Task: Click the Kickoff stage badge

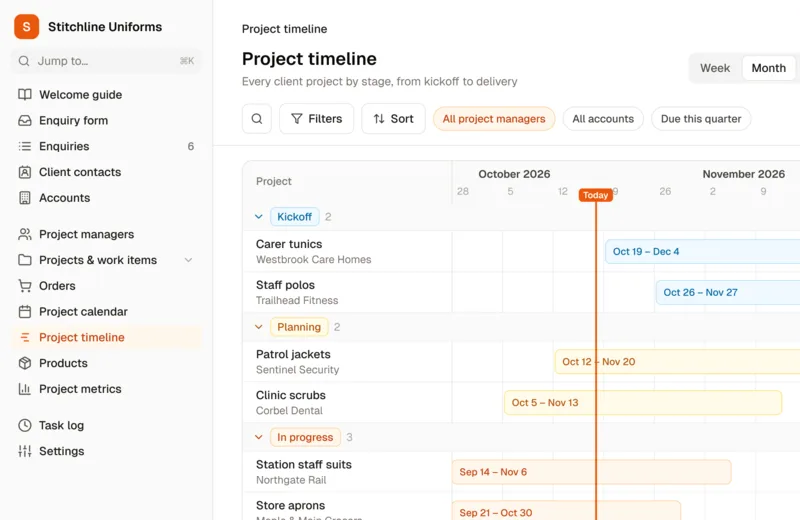Action: click(294, 217)
